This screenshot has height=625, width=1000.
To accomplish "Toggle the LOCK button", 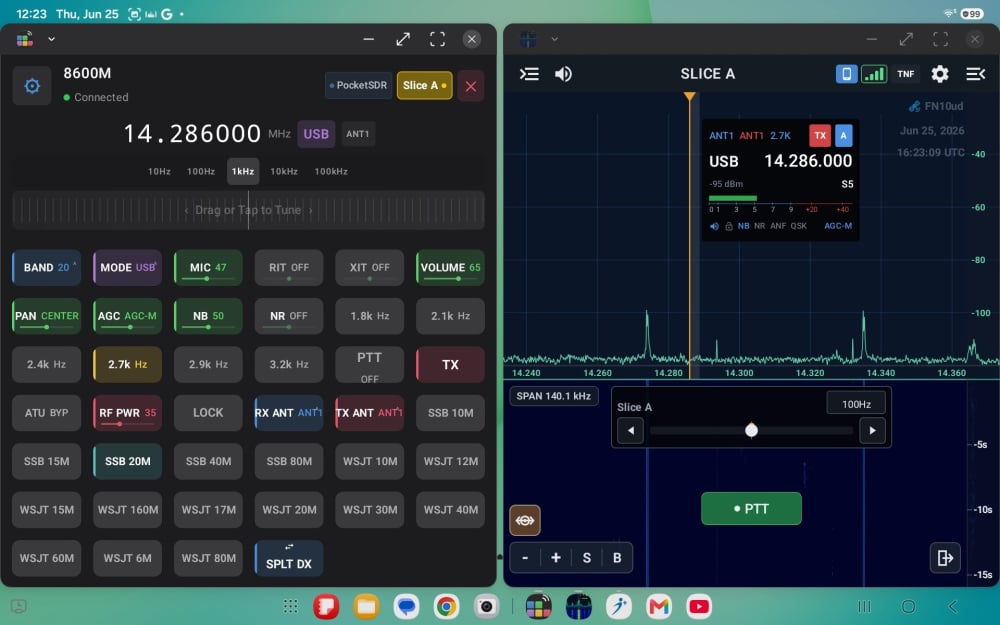I will [208, 413].
